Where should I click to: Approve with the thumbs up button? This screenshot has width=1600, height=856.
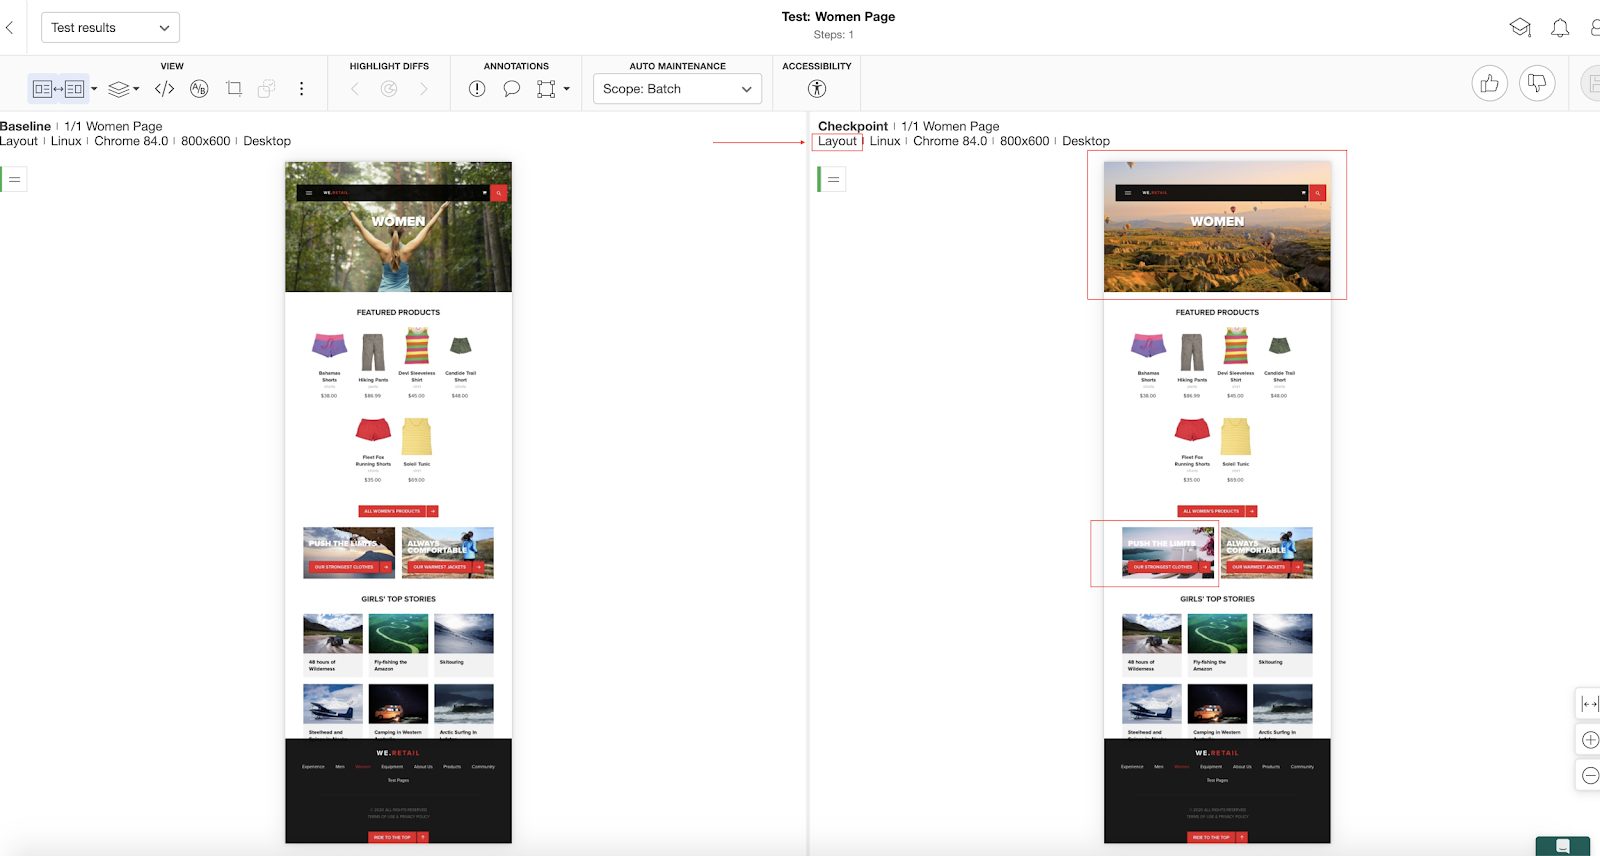[1489, 84]
